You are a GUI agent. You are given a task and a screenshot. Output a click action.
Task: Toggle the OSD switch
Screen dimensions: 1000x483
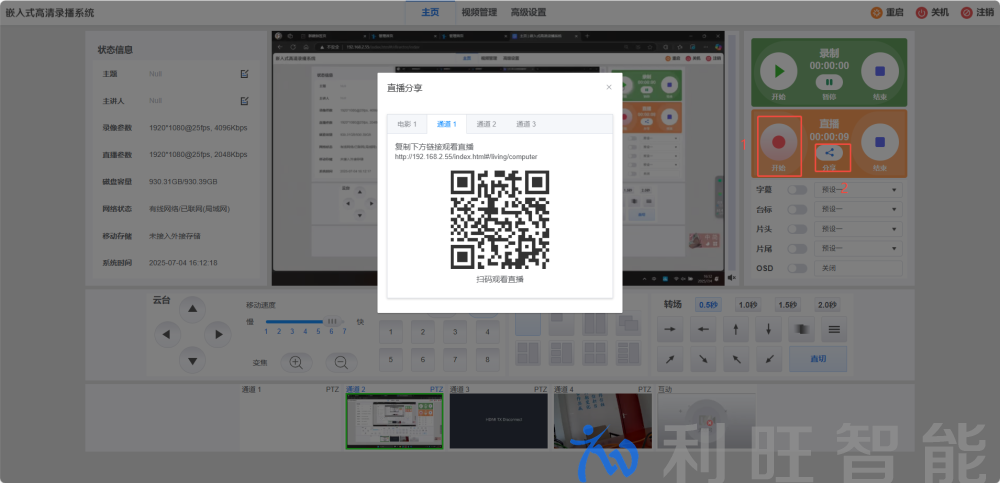pyautogui.click(x=797, y=268)
